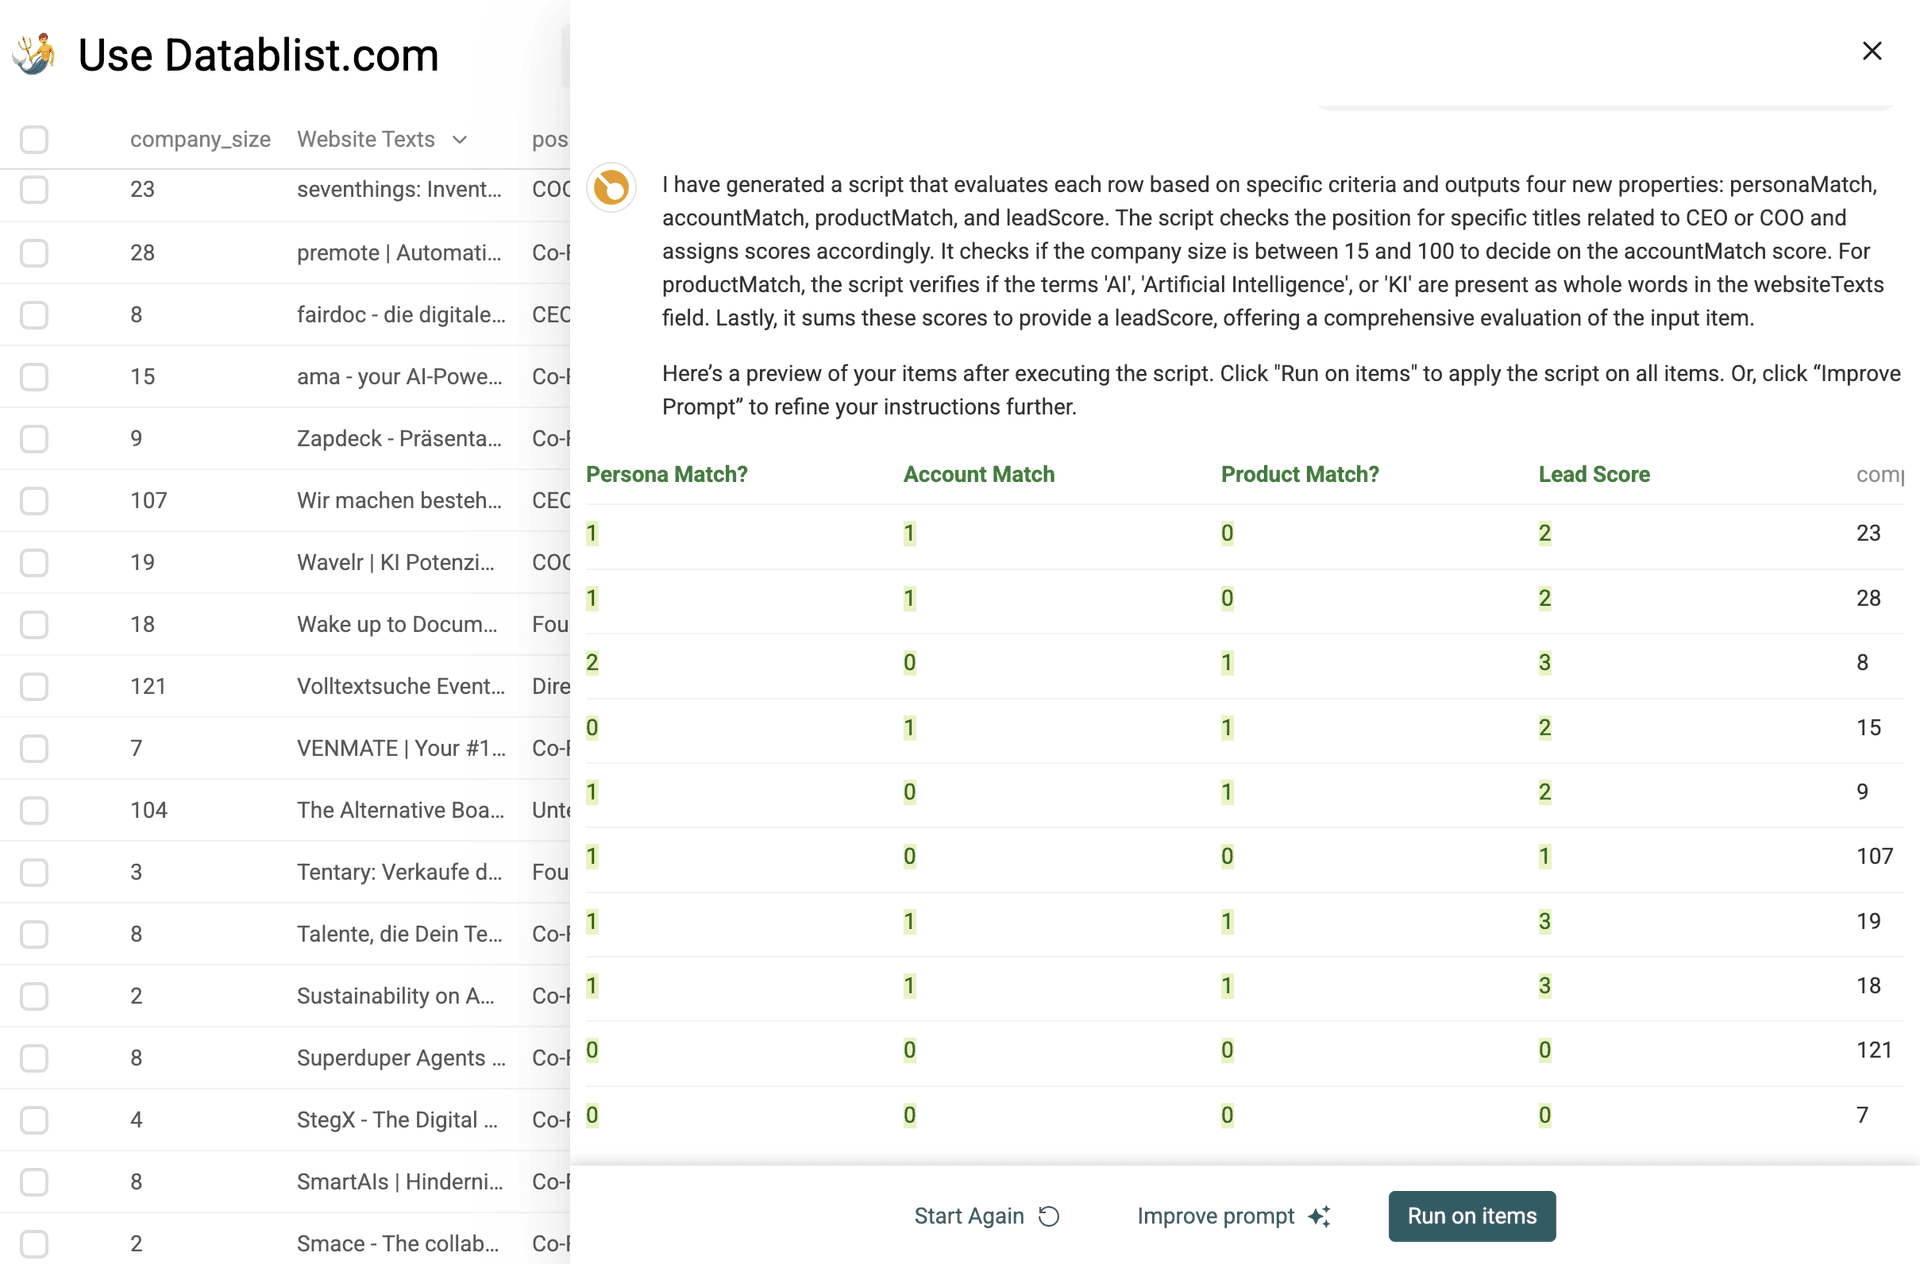Select the checkbox on the Superduper Agents row
1920x1264 pixels.
pyautogui.click(x=34, y=1058)
